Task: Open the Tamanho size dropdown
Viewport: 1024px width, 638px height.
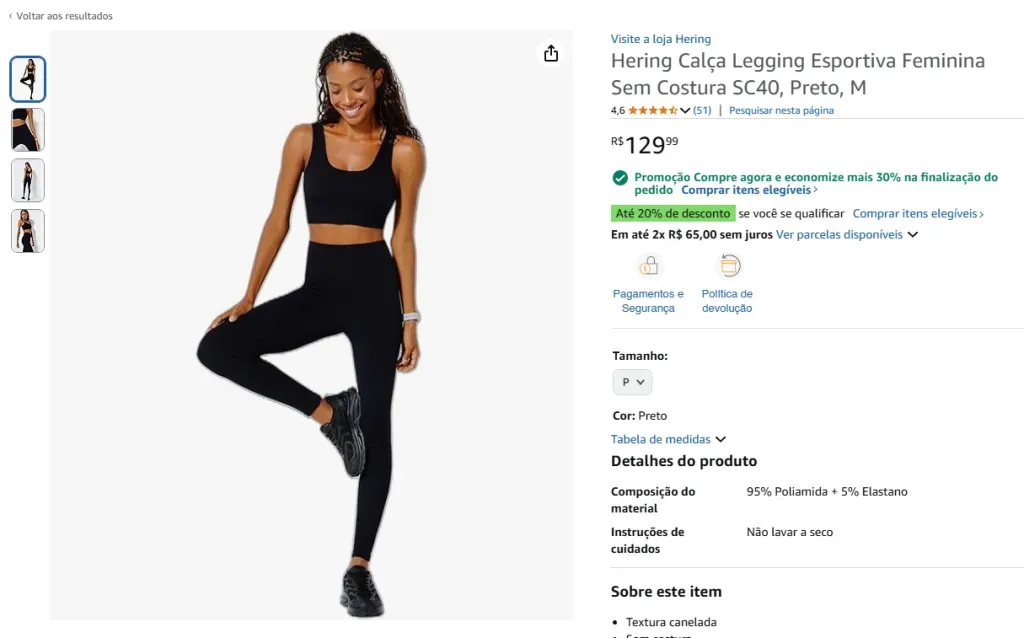Action: pyautogui.click(x=632, y=382)
